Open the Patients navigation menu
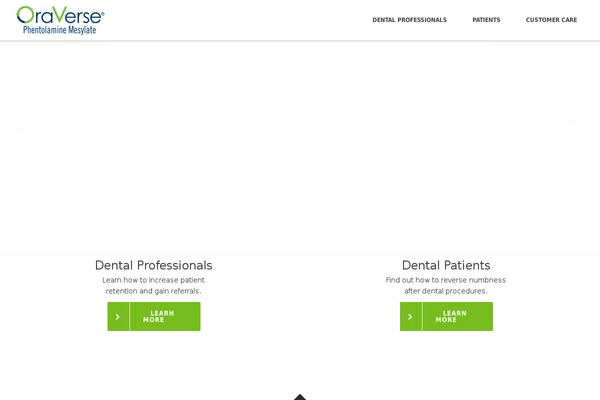Image resolution: width=600 pixels, height=400 pixels. click(x=486, y=20)
